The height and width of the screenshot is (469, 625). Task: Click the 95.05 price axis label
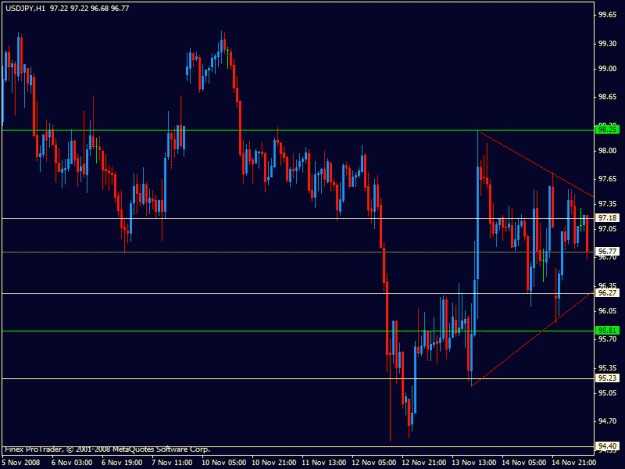click(607, 393)
